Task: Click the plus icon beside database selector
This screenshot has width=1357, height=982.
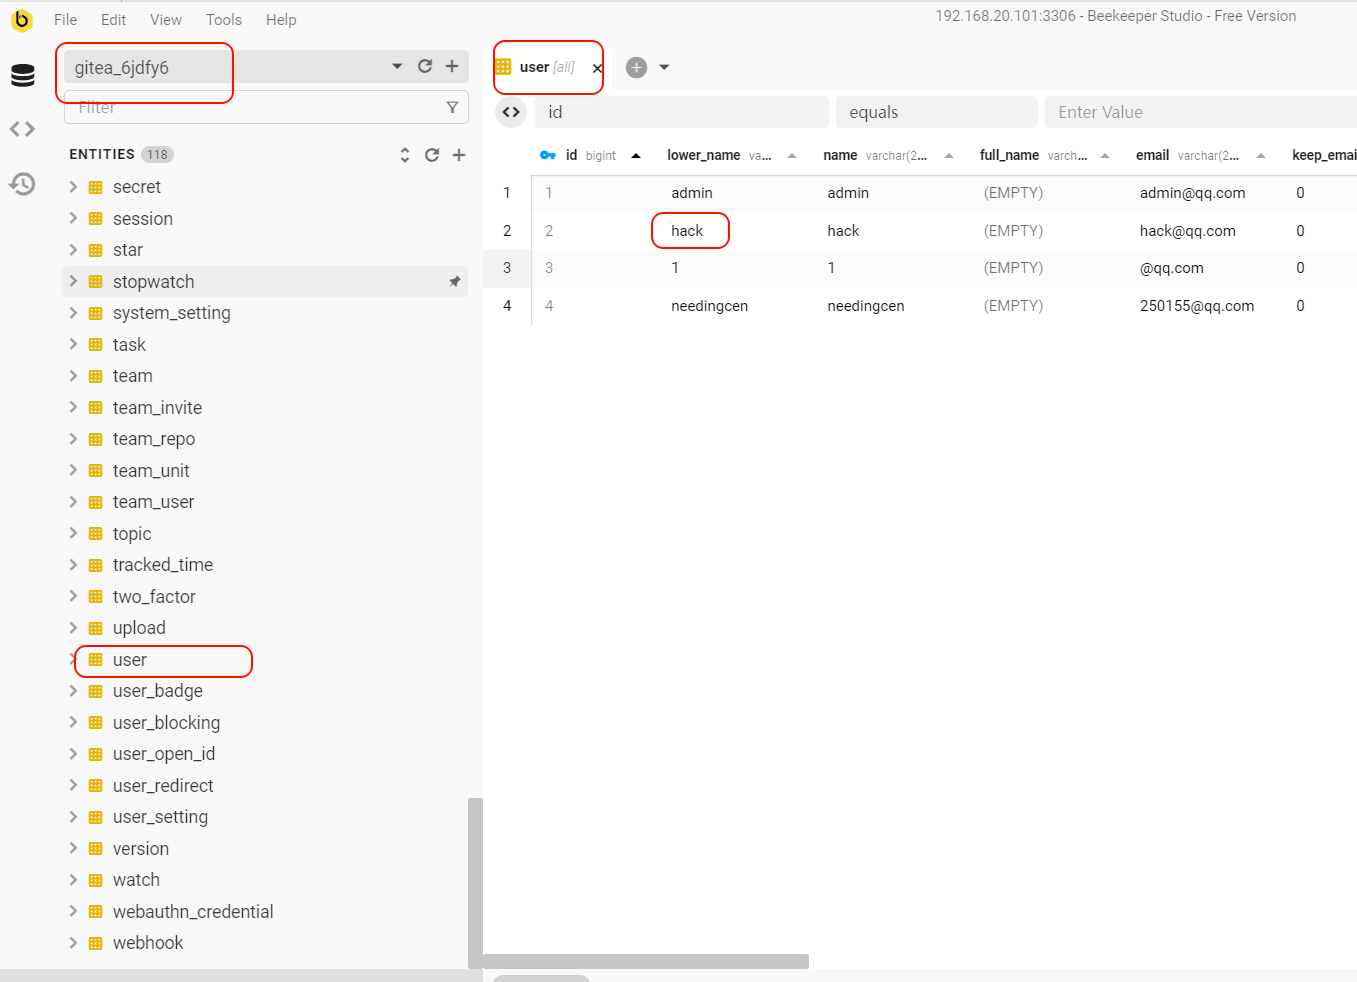Action: point(452,66)
